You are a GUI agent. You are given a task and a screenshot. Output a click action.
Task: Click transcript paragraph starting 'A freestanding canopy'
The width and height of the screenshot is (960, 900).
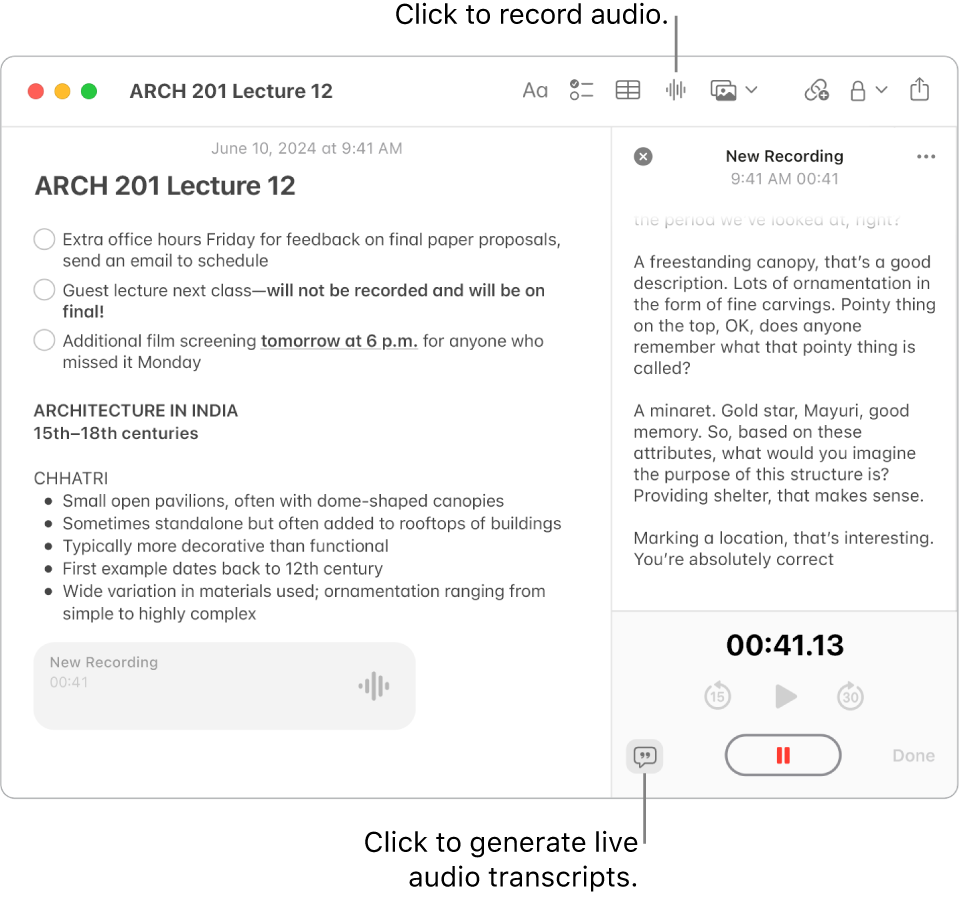(784, 315)
